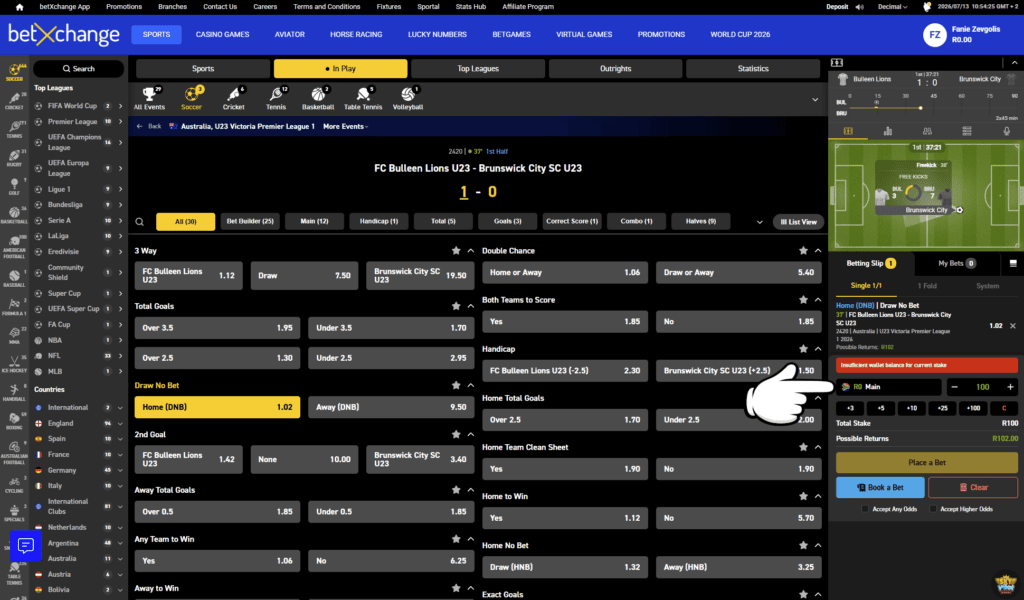Star the Both Teams to Score market
Screen dimensions: 1024x600
[803, 300]
